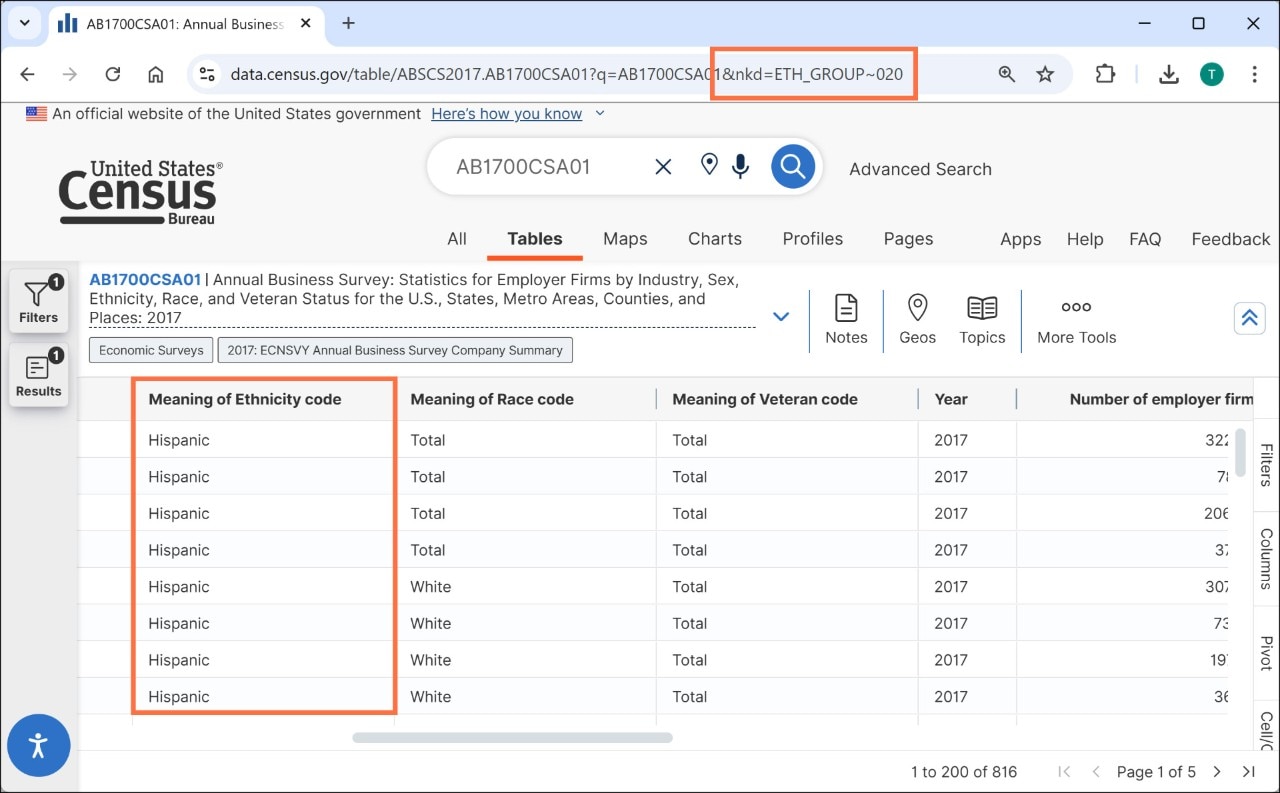Open the Help link
The width and height of the screenshot is (1280, 793).
click(1085, 239)
